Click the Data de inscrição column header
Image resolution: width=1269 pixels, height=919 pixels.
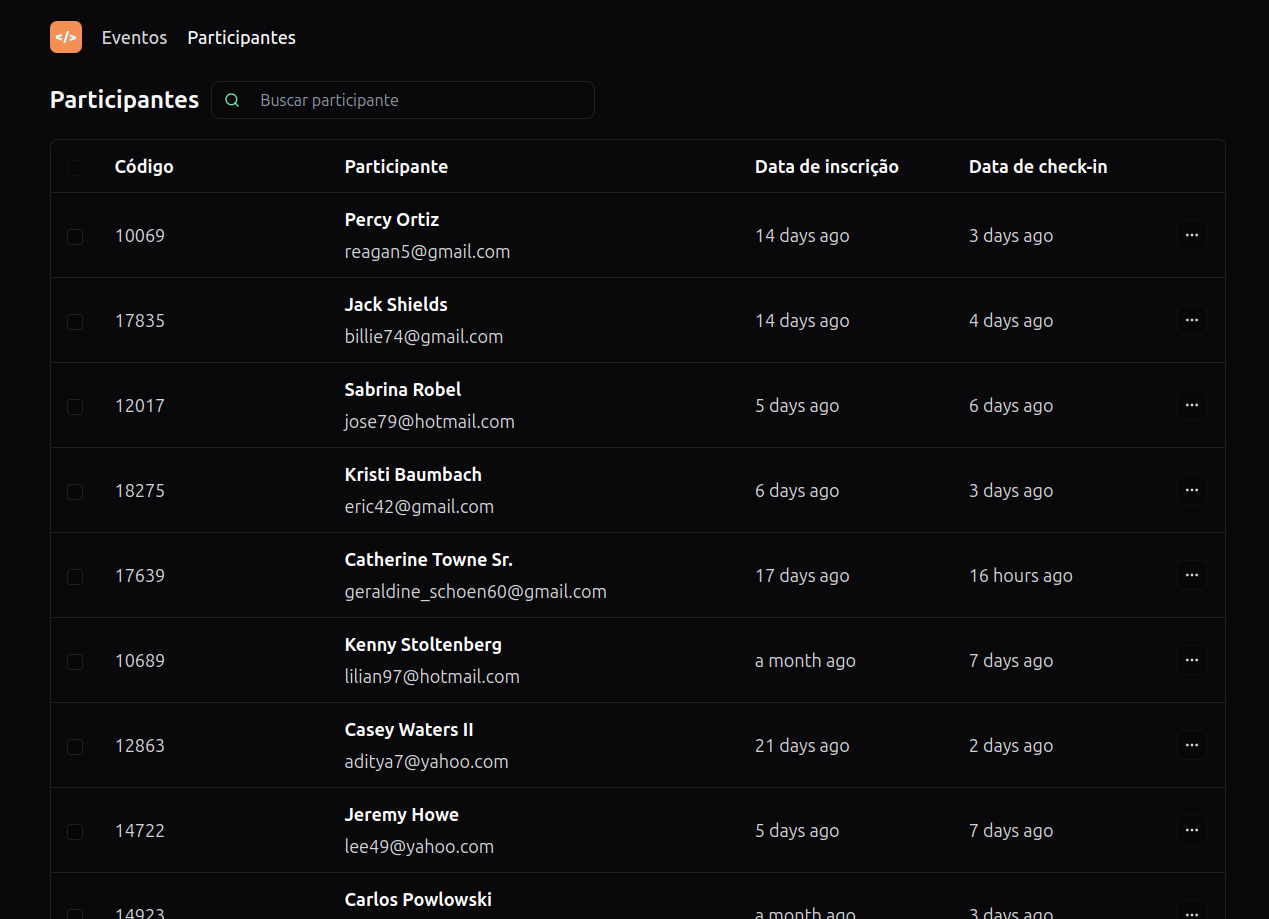pyautogui.click(x=826, y=167)
